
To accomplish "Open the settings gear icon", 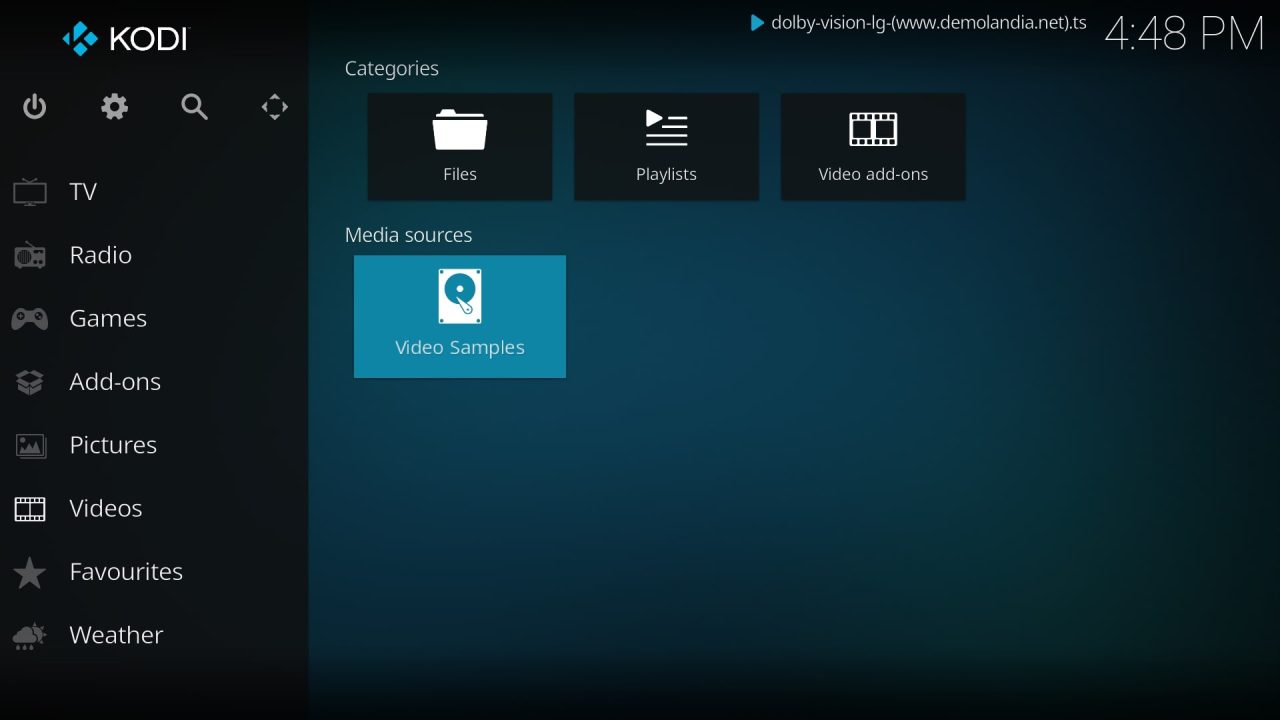I will pos(114,106).
